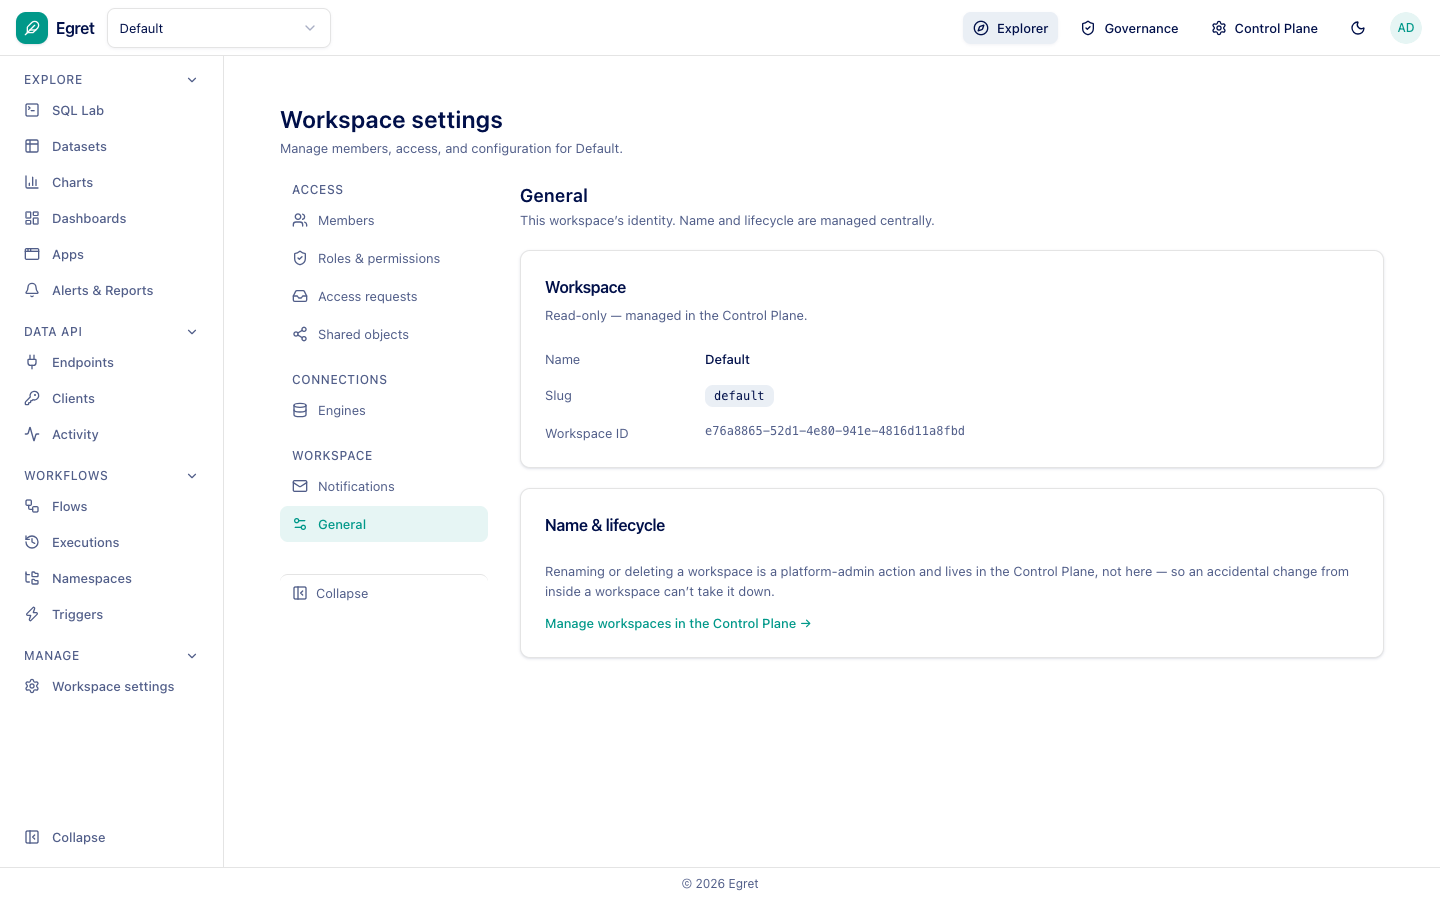This screenshot has width=1440, height=900.
Task: Open Apps in the sidebar
Action: (111, 255)
